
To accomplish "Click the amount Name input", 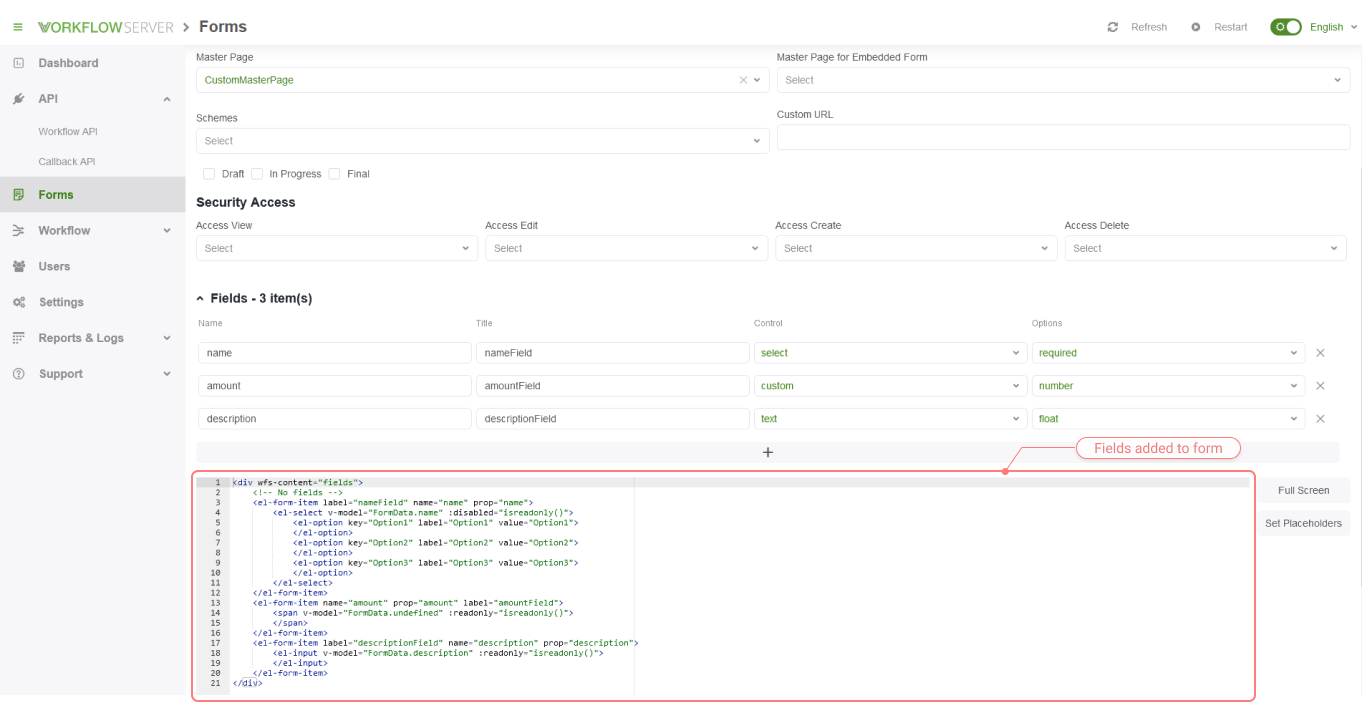I will pyautogui.click(x=335, y=386).
